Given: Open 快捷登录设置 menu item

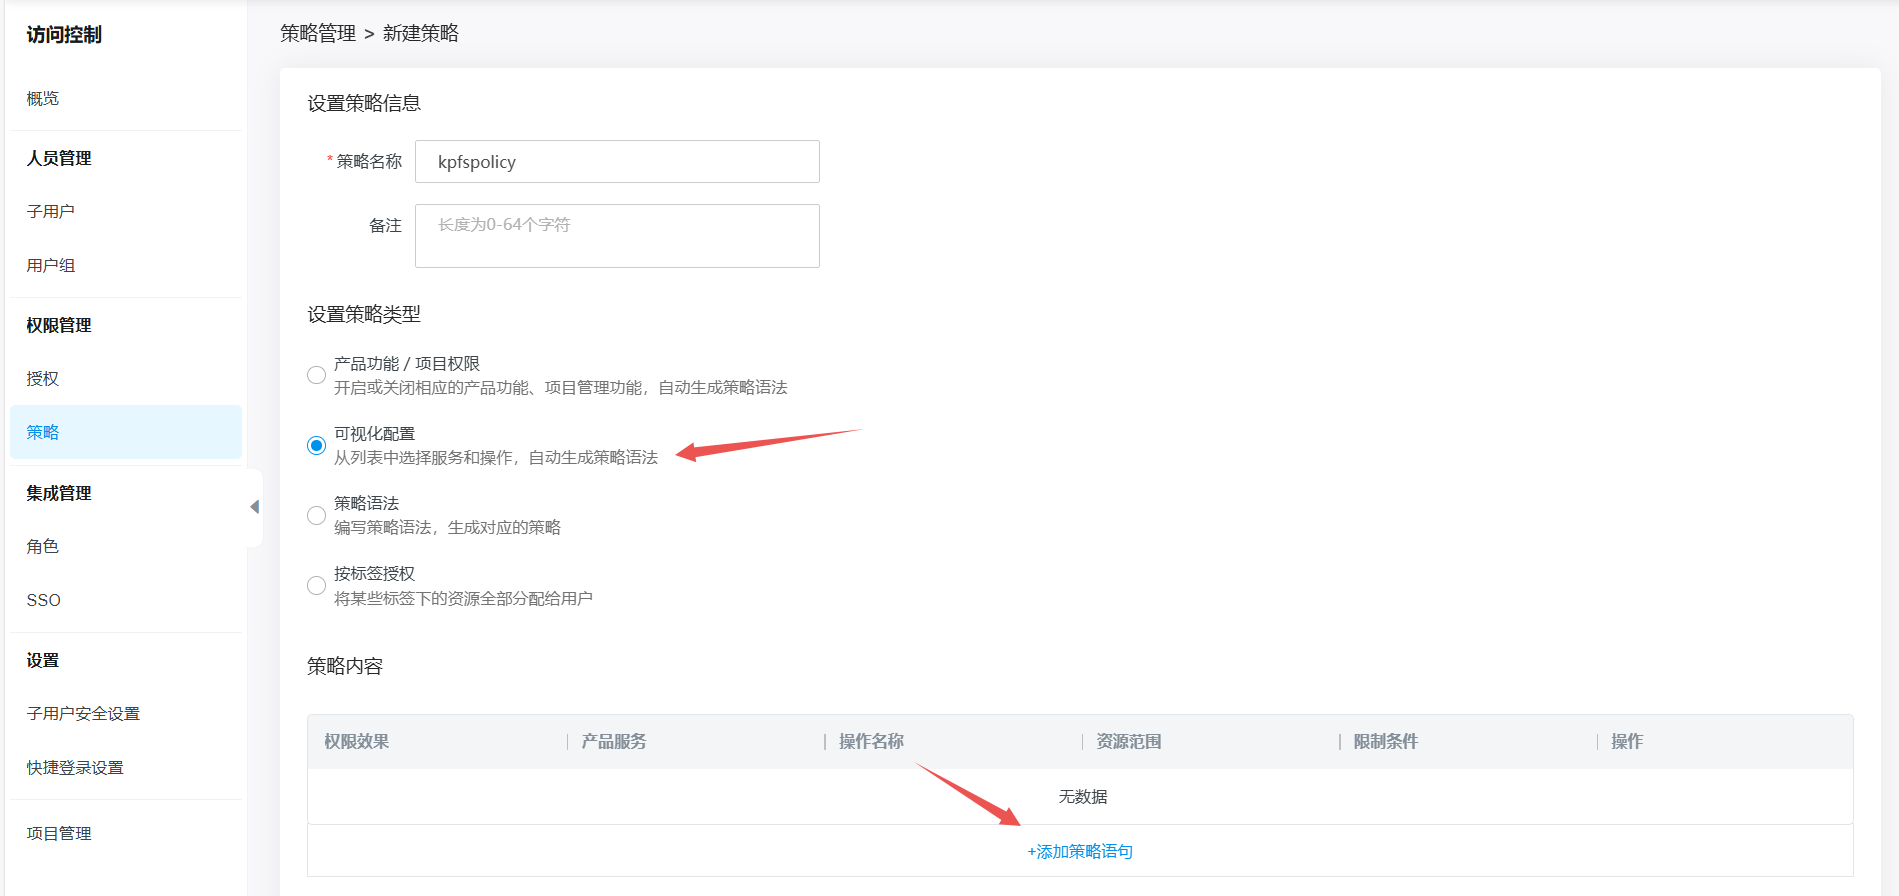Looking at the screenshot, I should pos(75,767).
